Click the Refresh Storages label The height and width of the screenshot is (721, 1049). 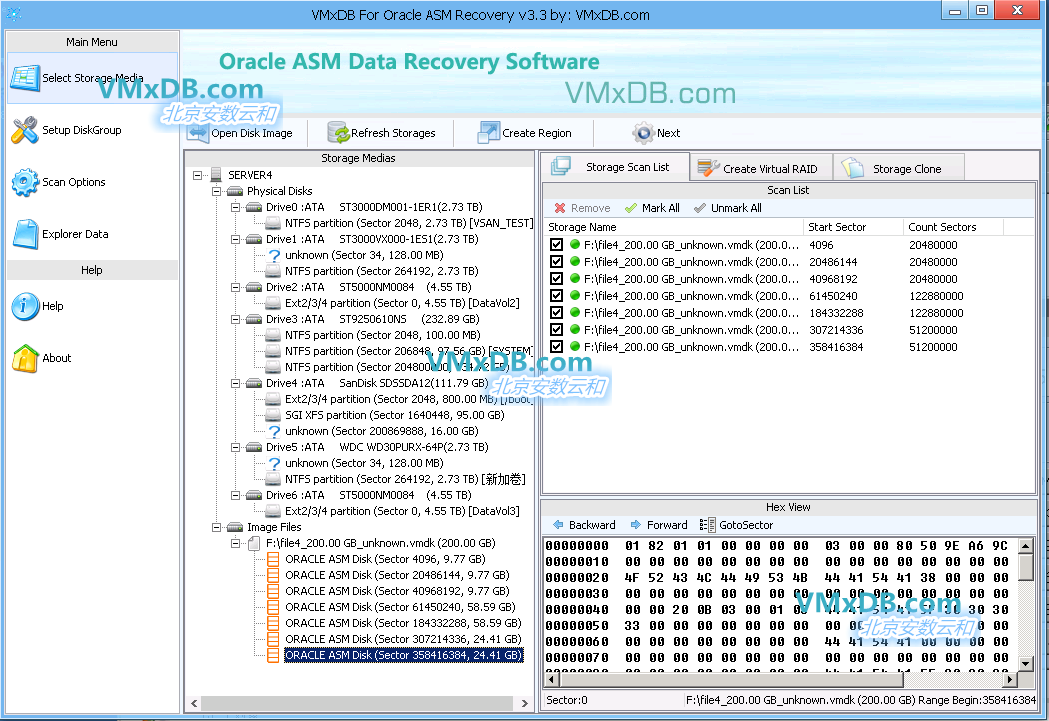pyautogui.click(x=393, y=133)
